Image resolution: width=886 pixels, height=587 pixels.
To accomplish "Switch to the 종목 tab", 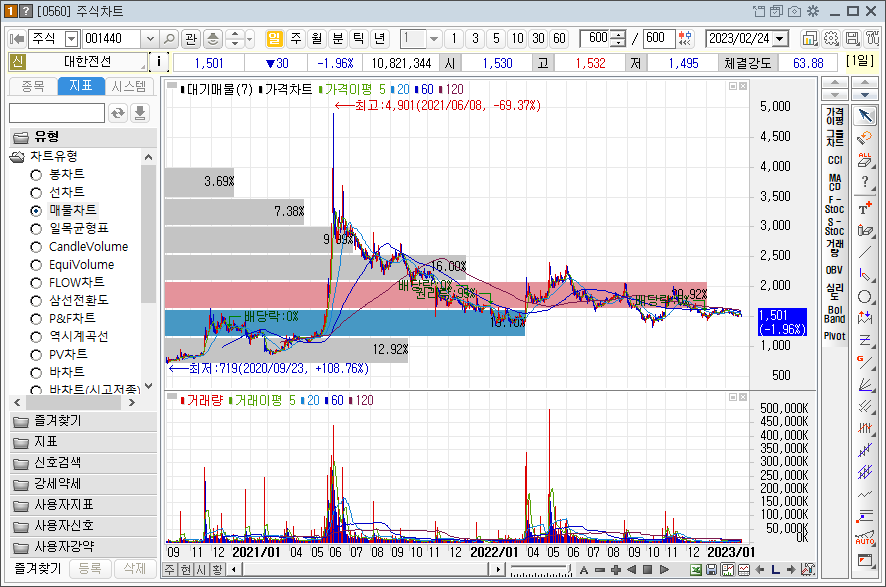I will [33, 86].
